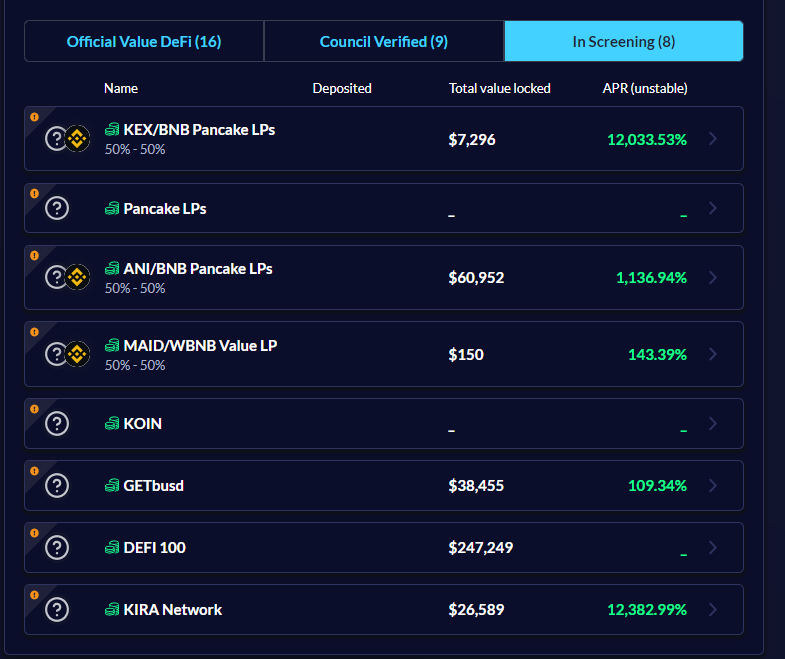Click the warning badge on KIRA Network row

(x=34, y=595)
